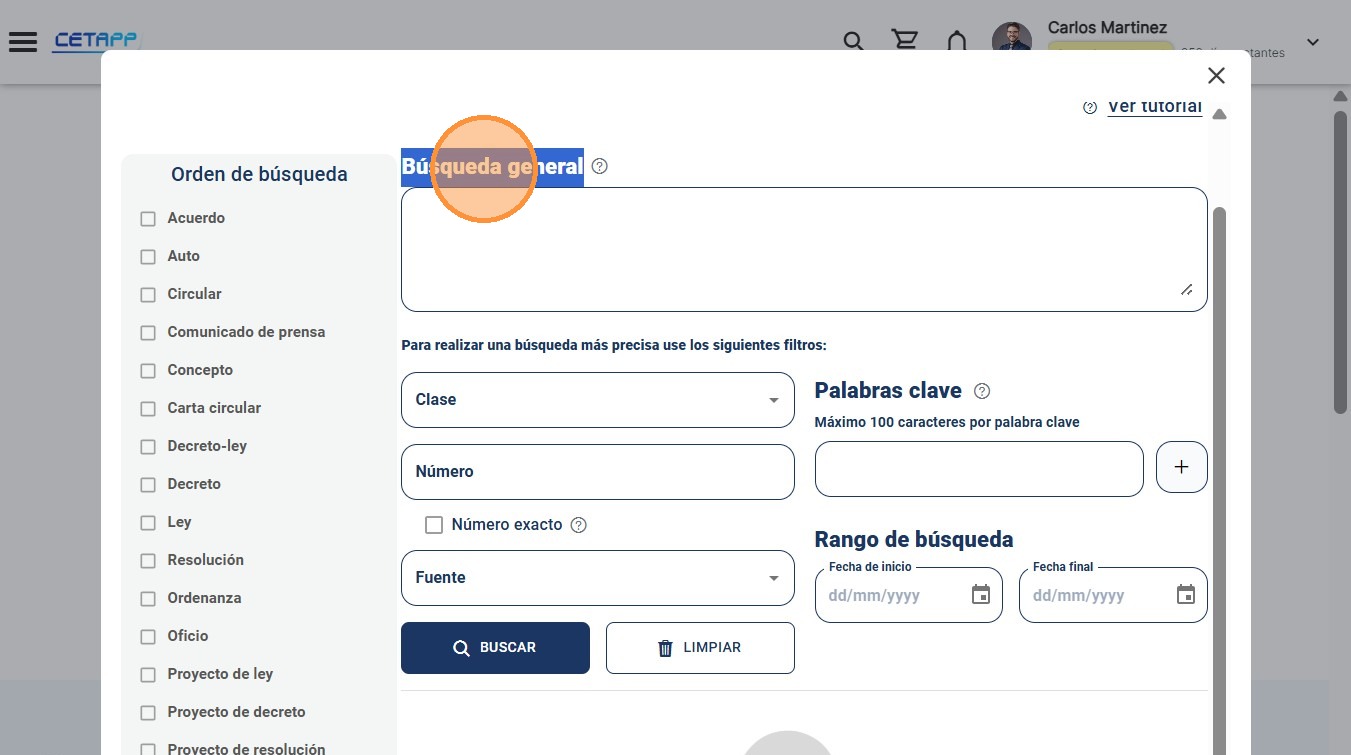Click the BUSCAR button
Viewport: 1351px width, 755px height.
pyautogui.click(x=495, y=648)
